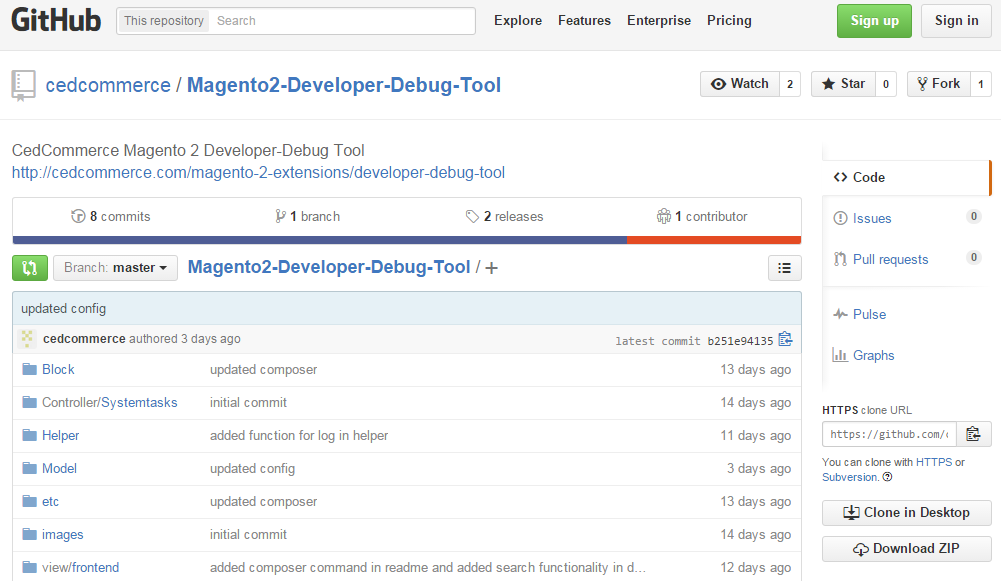Click the branch fork icon beside 1 branch
The height and width of the screenshot is (581, 1001).
click(x=280, y=216)
